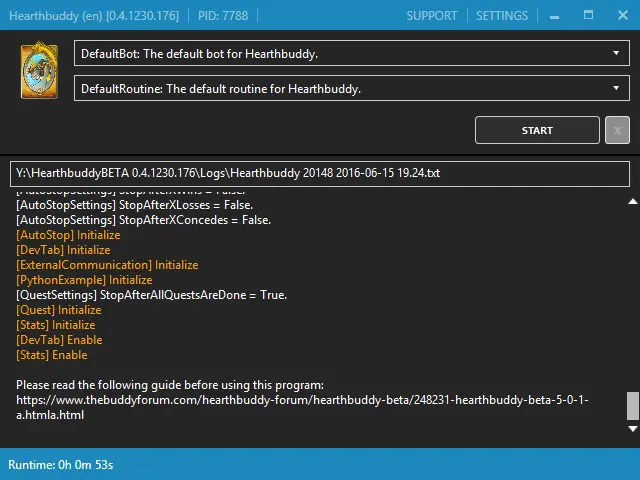
Task: Click the log scrollbar down arrow
Action: [x=631, y=429]
